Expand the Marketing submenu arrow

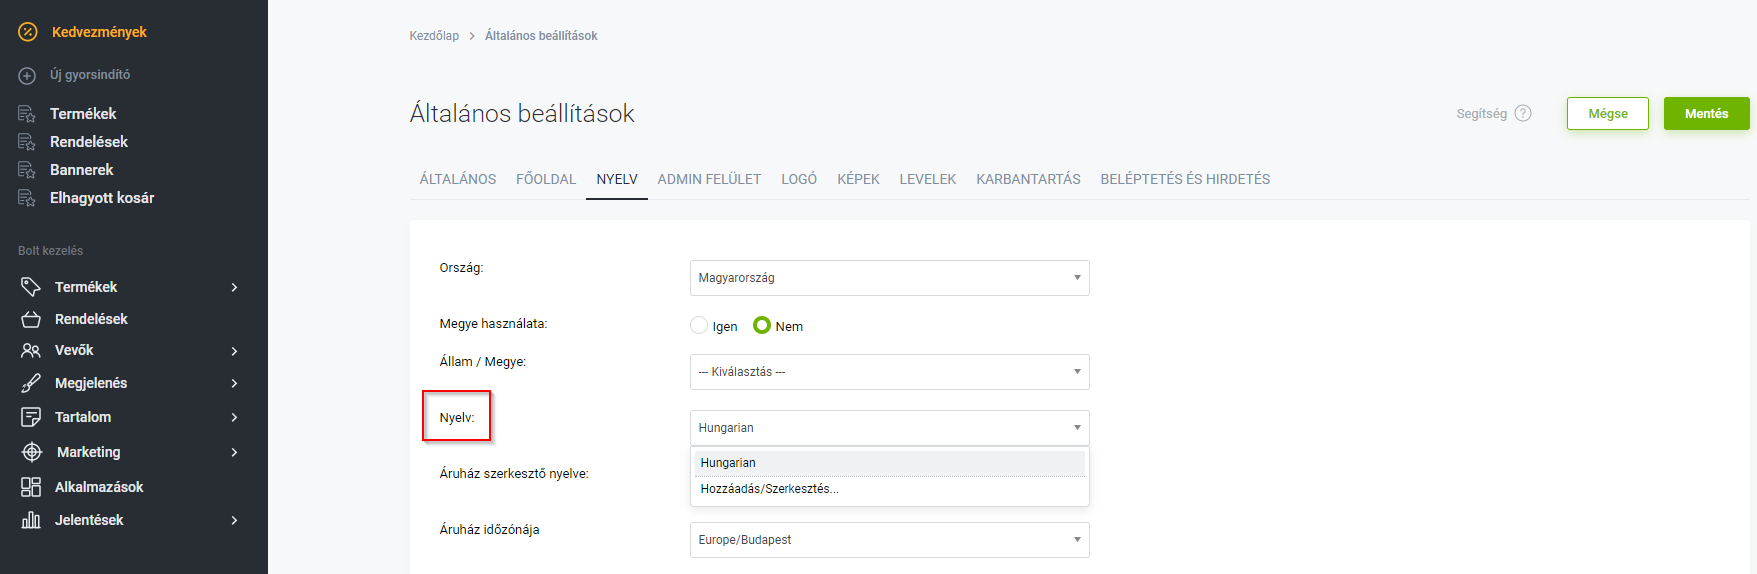235,452
